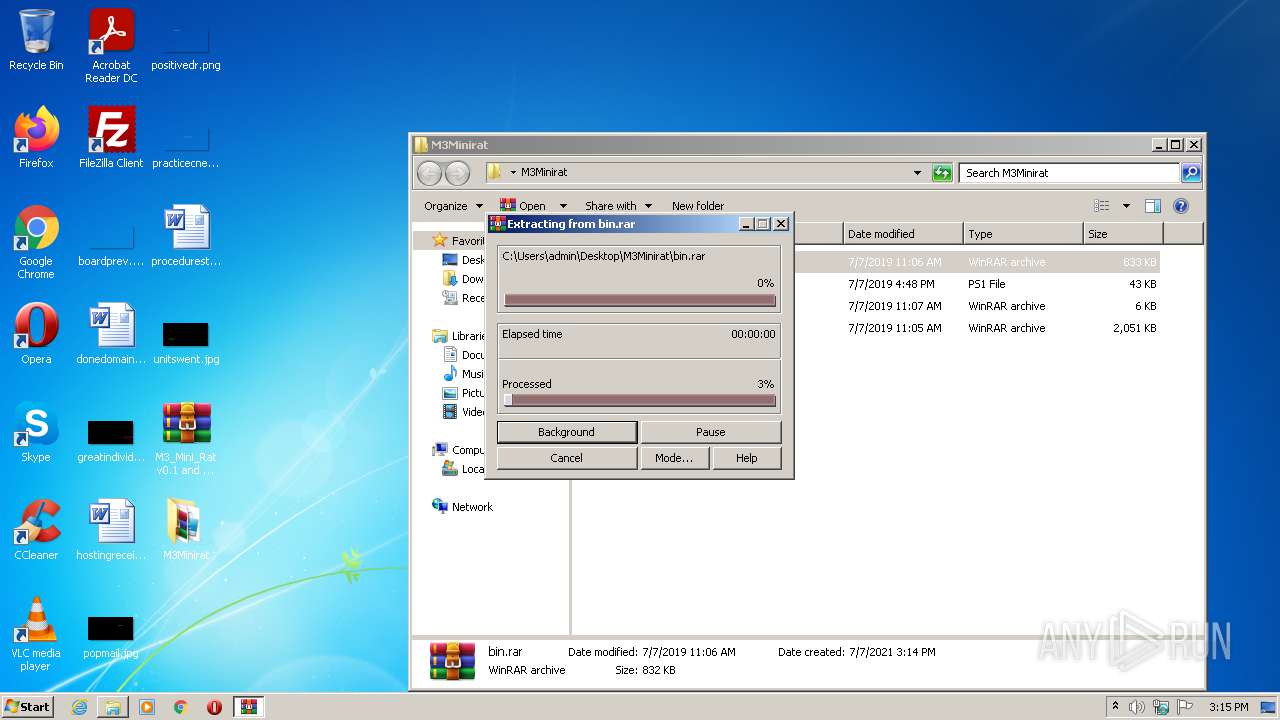Open Explorer help question mark icon
The height and width of the screenshot is (720, 1280).
coord(1180,206)
